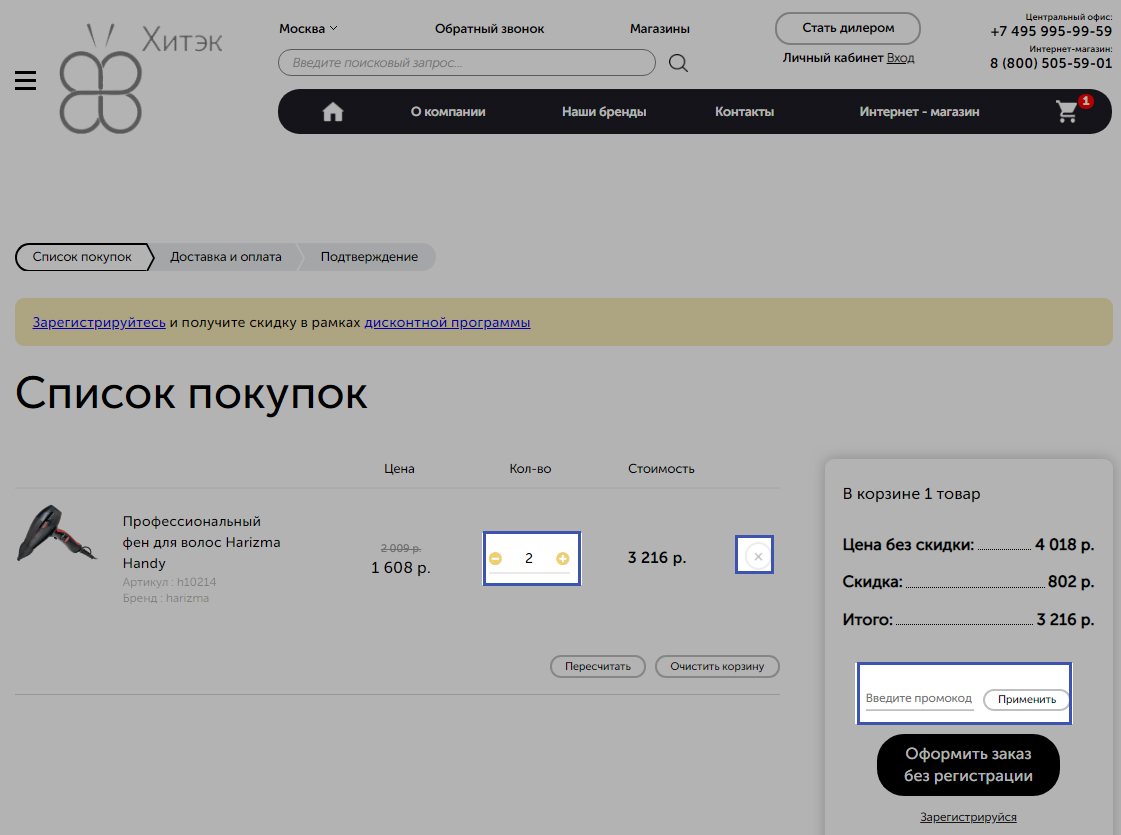This screenshot has height=835, width=1121.
Task: Click the Пересчитать button
Action: [x=598, y=667]
